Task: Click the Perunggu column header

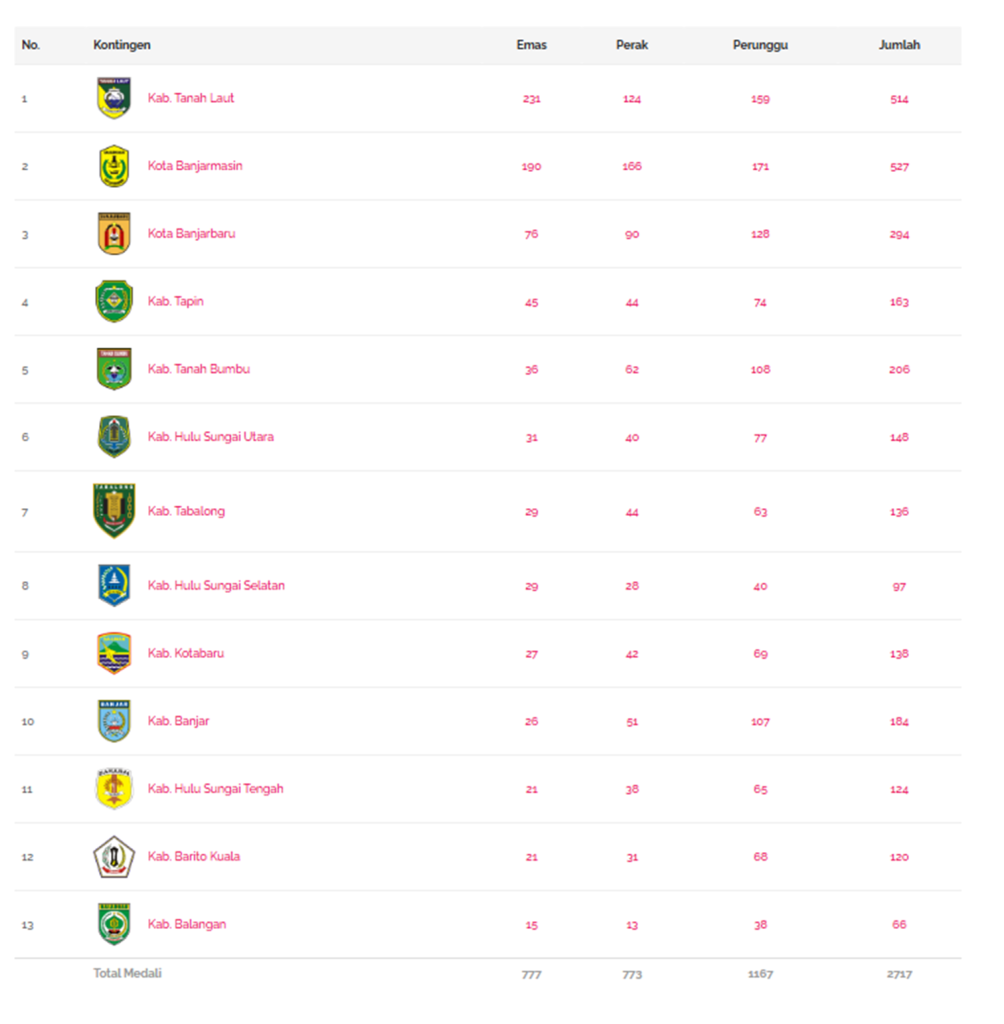Action: (760, 45)
